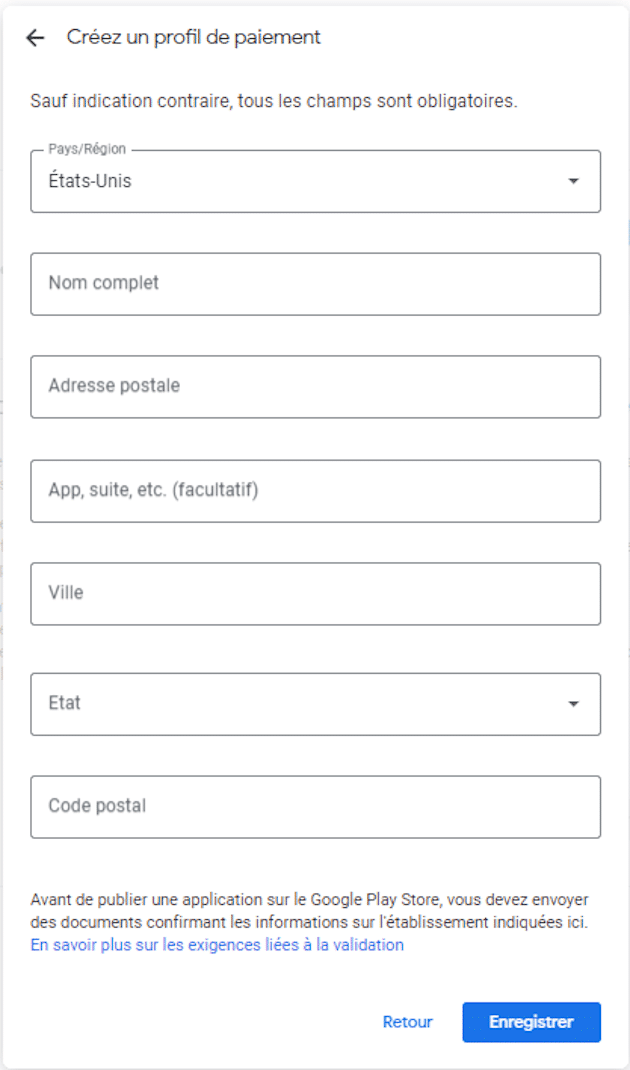630x1070 pixels.
Task: Expand the Etat dropdown list
Action: click(x=315, y=704)
